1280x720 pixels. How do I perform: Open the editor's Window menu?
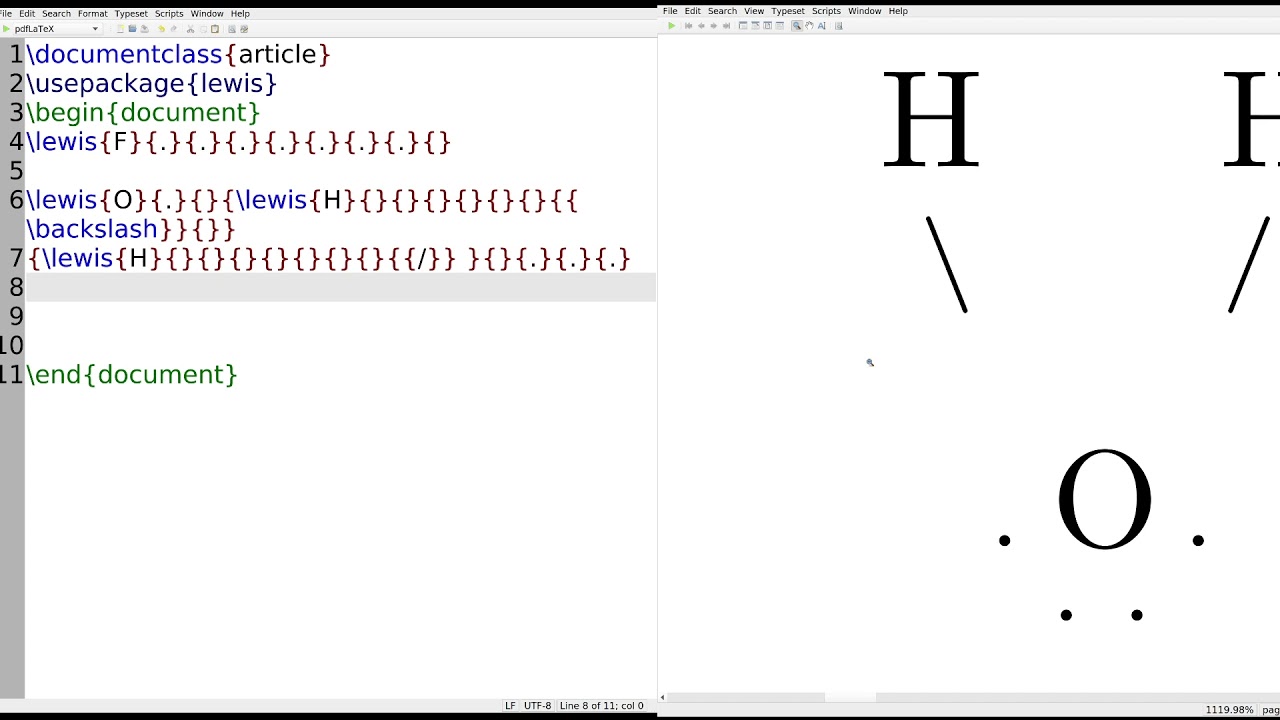(x=207, y=14)
